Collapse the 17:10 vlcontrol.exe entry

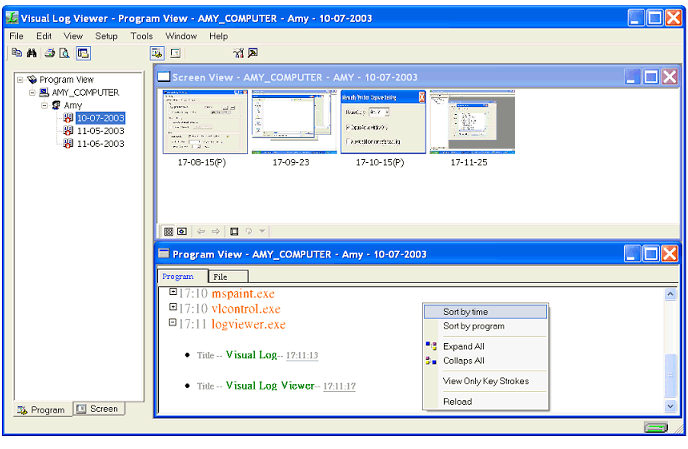tap(173, 307)
